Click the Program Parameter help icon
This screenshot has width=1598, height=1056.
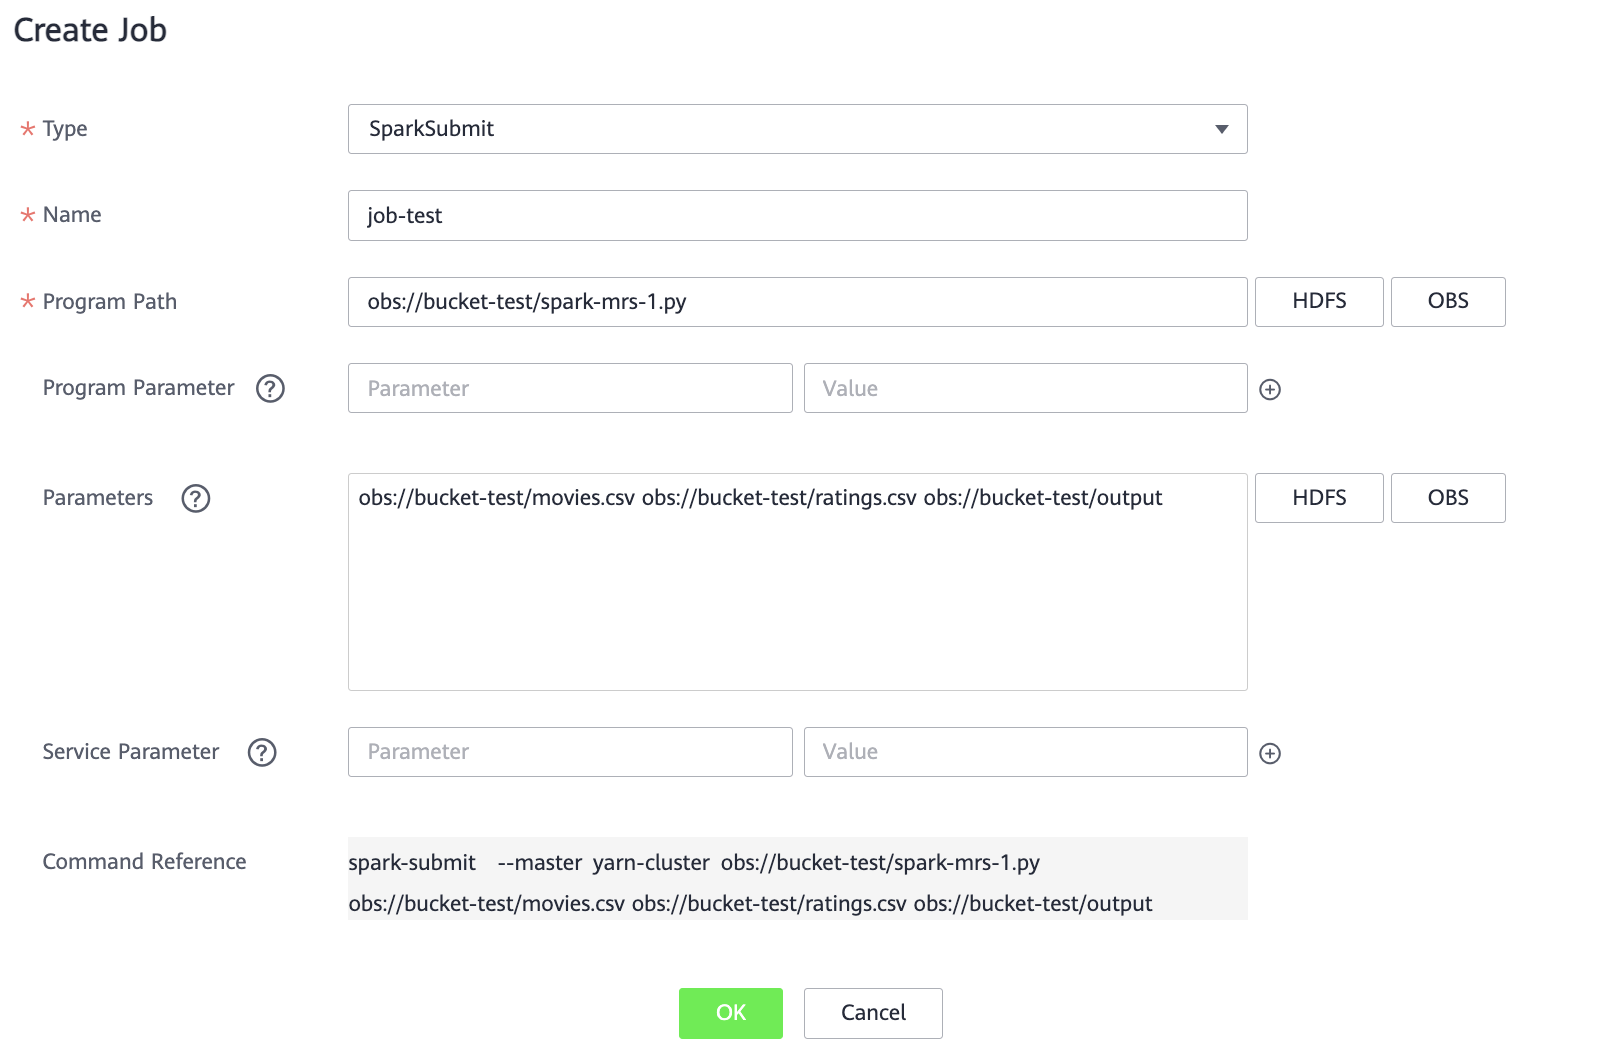[270, 388]
